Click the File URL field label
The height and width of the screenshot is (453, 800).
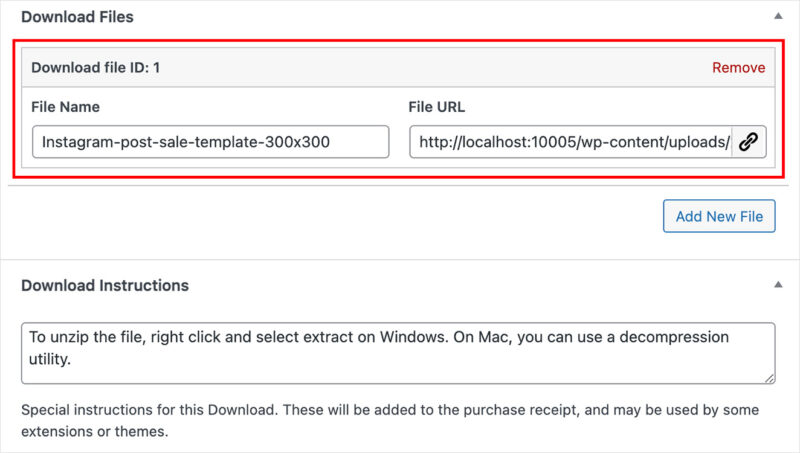coord(437,107)
